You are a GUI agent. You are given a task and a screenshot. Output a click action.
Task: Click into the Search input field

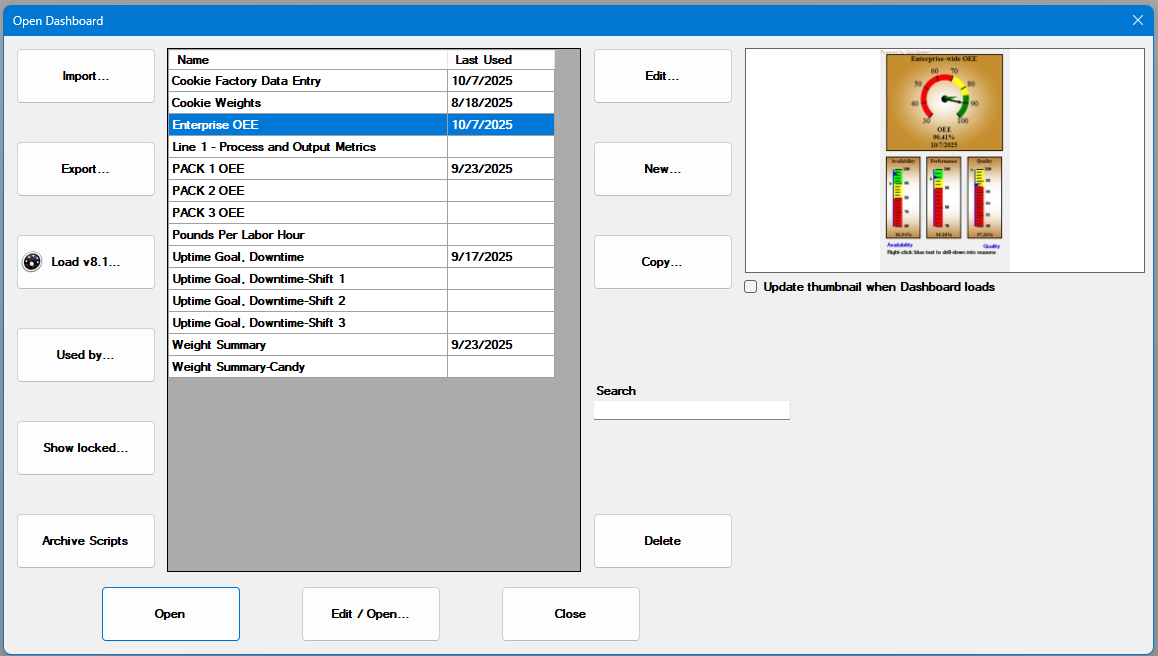tap(691, 410)
